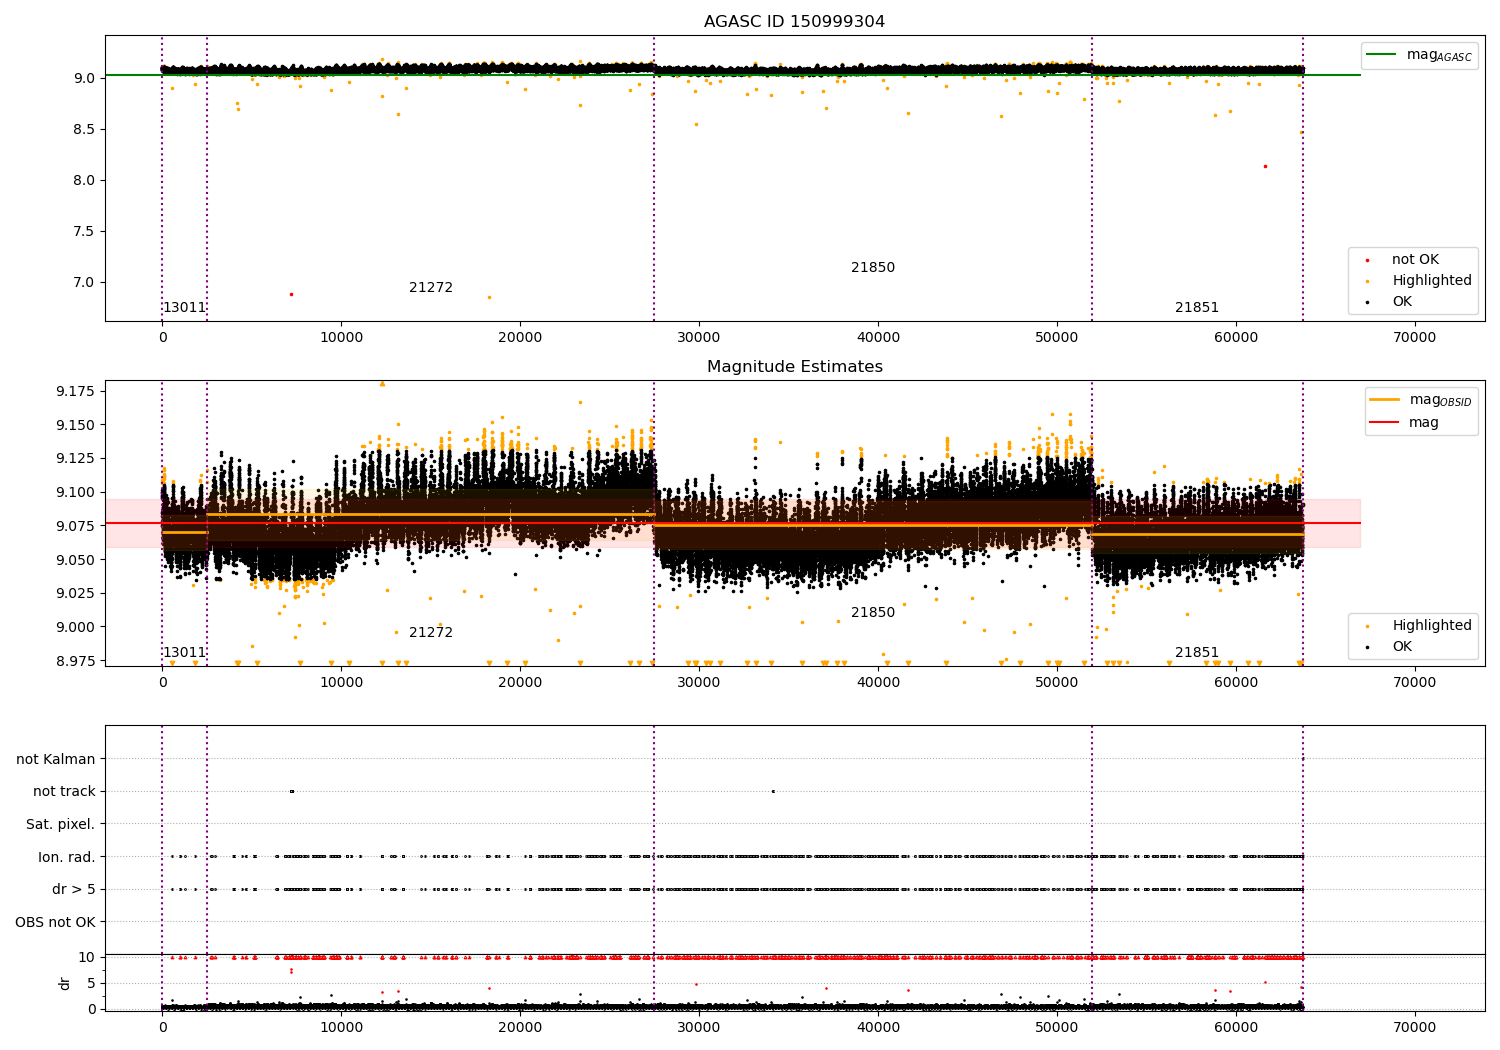Screen dimensions: 1500x1050
Task: Click the 40000 x-tick under the flags plot
Action: point(878,1028)
